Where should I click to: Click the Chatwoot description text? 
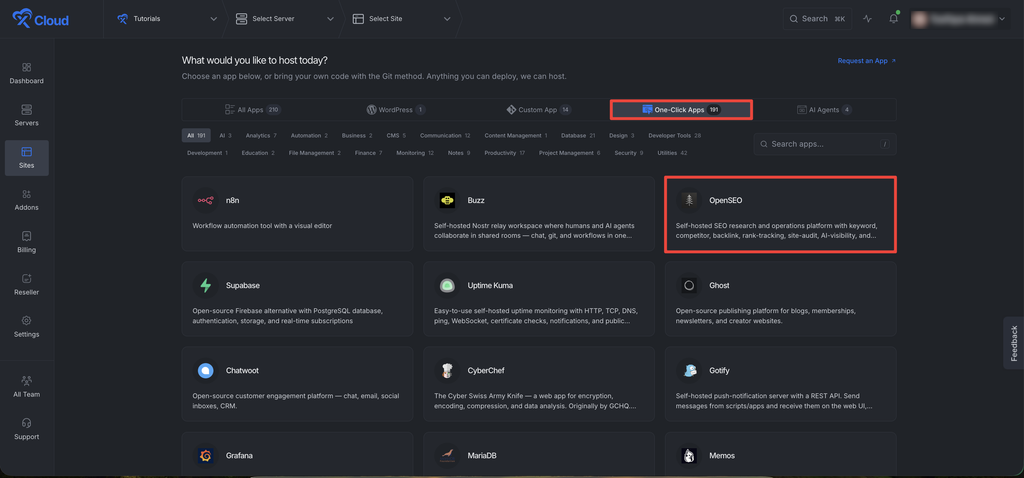click(x=296, y=400)
